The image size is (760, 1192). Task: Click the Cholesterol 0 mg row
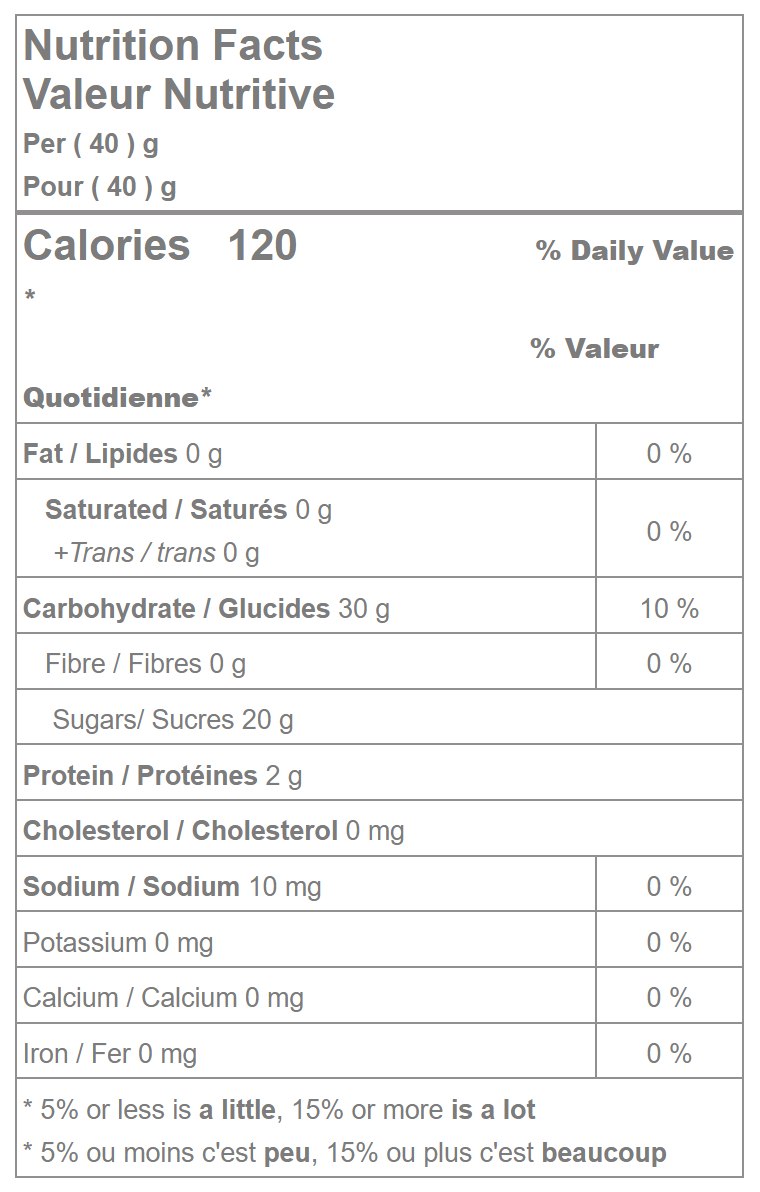(x=213, y=831)
